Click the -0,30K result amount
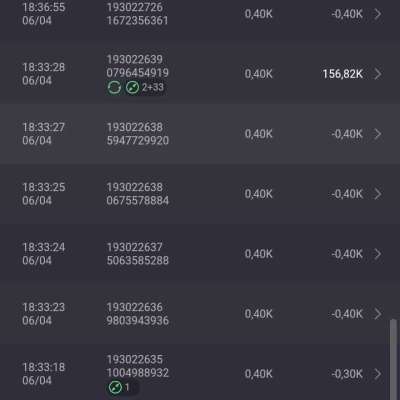400x400 pixels. [x=347, y=374]
